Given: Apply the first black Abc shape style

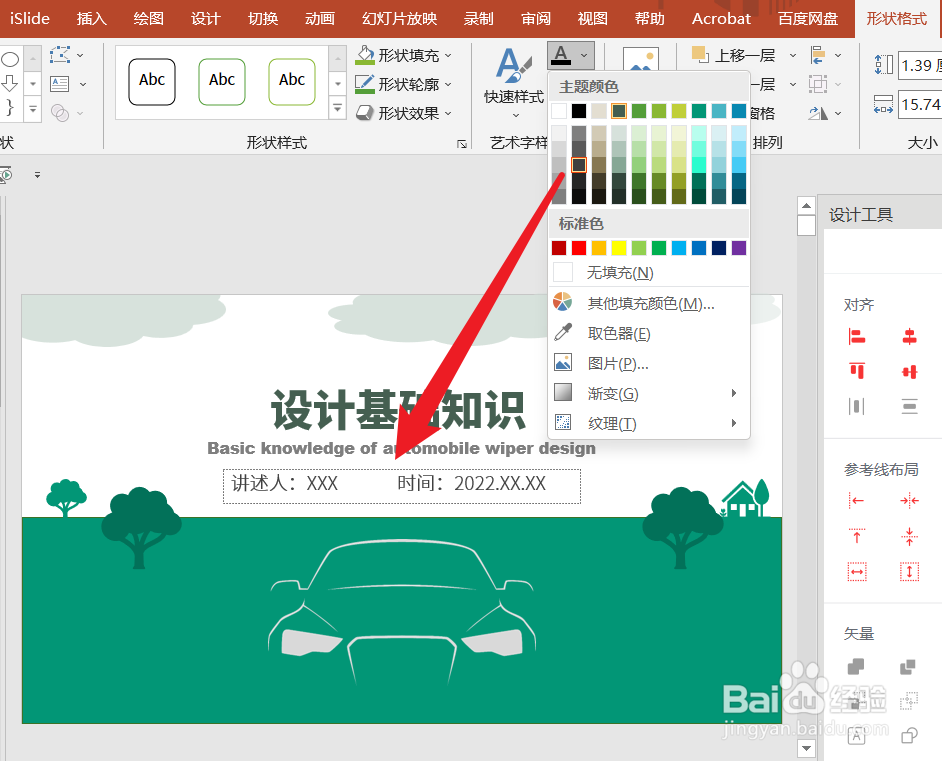Looking at the screenshot, I should pos(152,82).
